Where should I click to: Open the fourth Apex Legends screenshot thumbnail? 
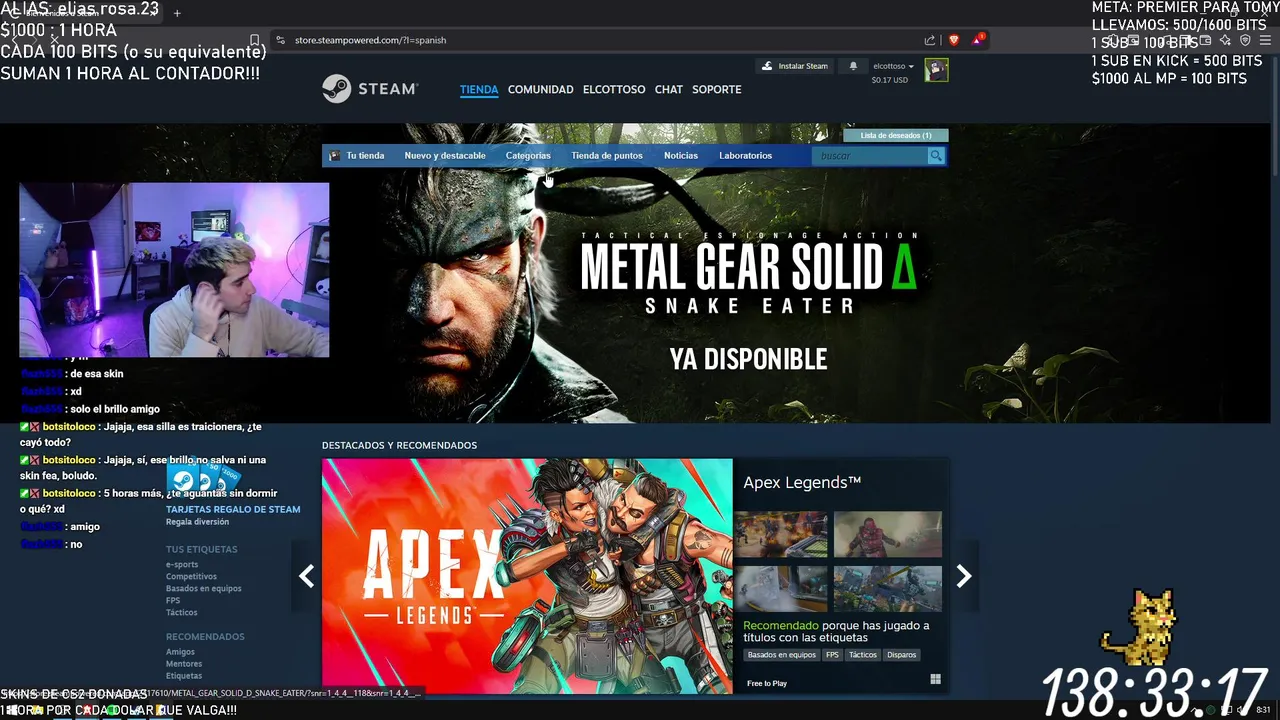tap(888, 588)
